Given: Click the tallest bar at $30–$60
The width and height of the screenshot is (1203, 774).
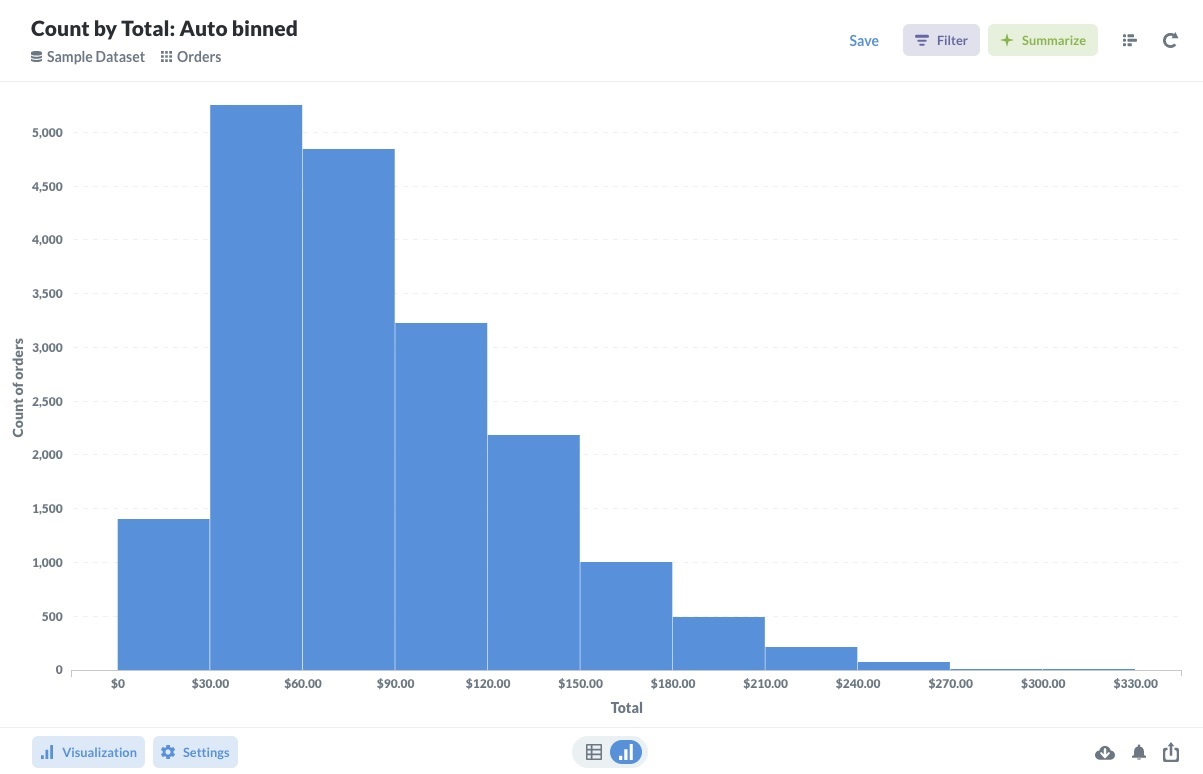Looking at the screenshot, I should [256, 388].
